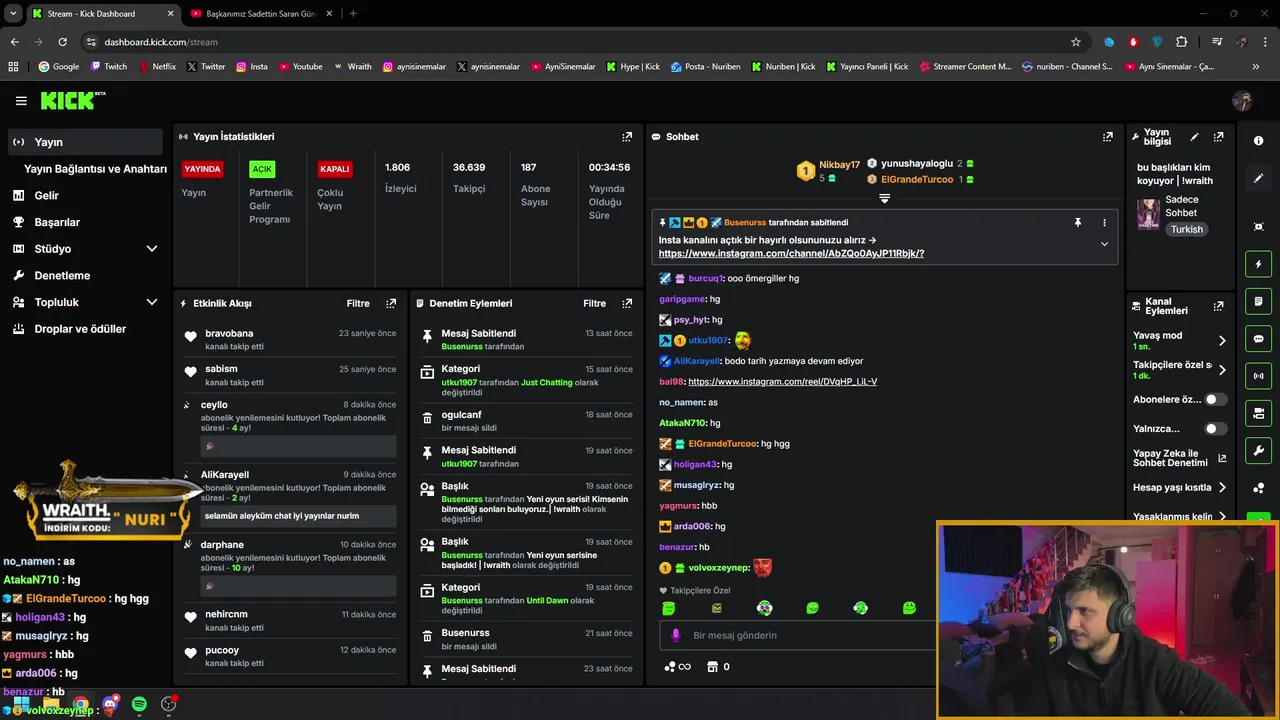Screen dimensions: 1280x720
Task: Open the hamburger menu beside Kick logo
Action: [21, 101]
